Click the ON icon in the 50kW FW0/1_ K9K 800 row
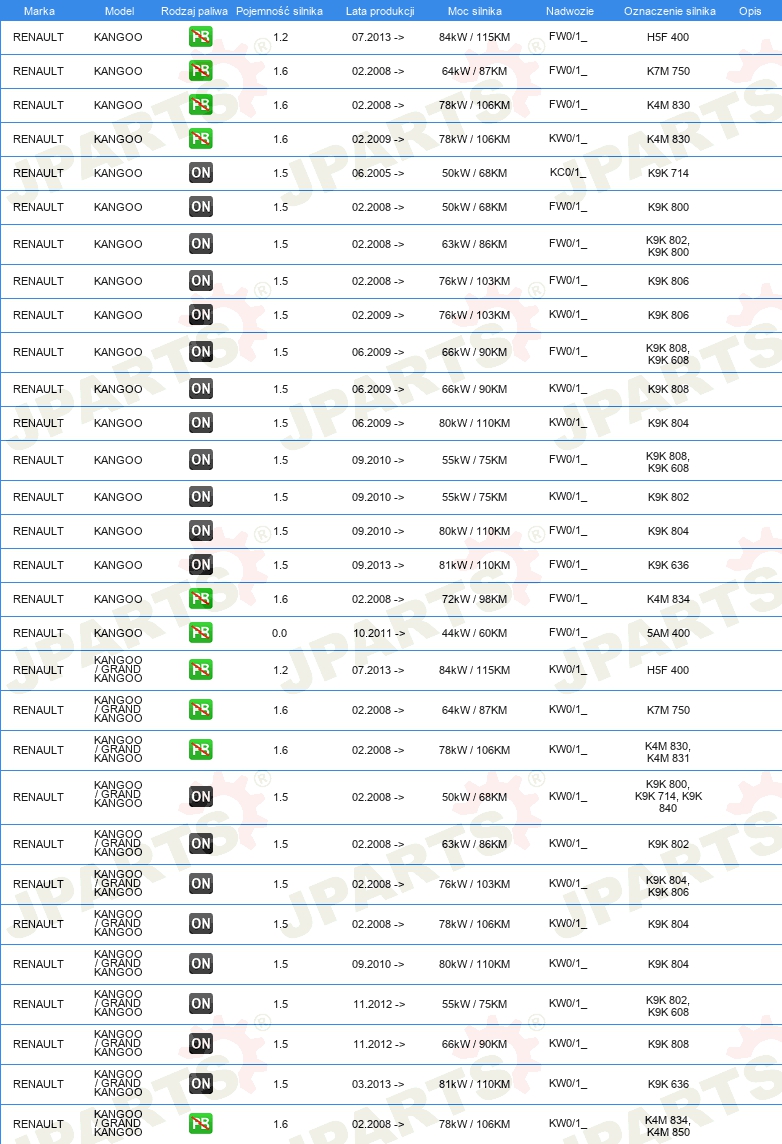This screenshot has height=1144, width=782. pos(201,207)
